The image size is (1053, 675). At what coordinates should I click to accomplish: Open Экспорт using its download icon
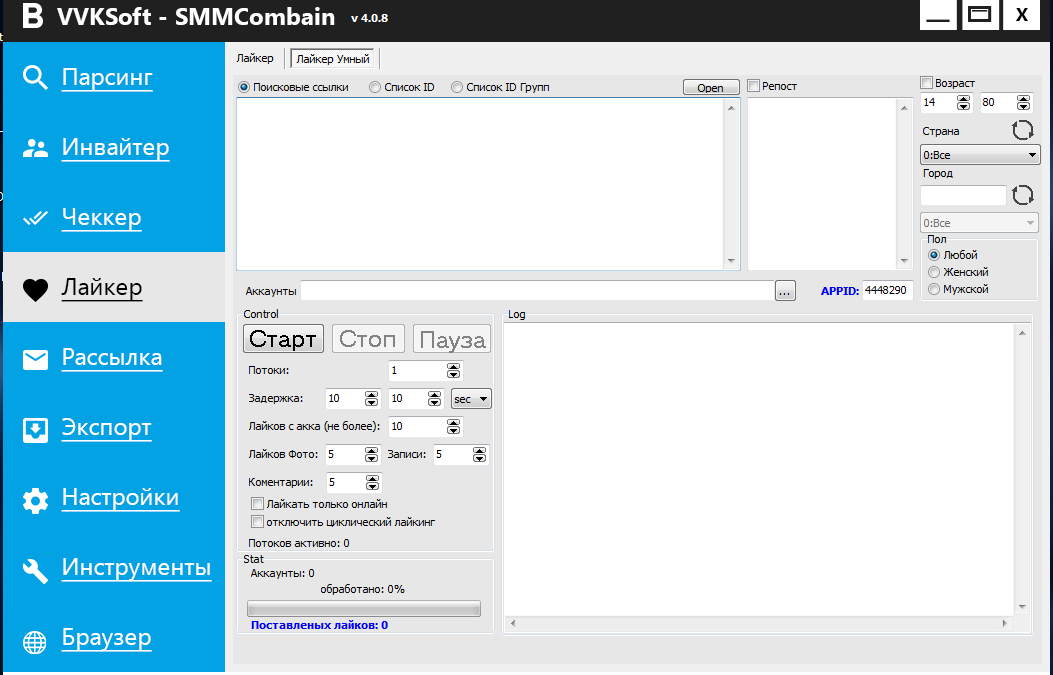(x=36, y=429)
